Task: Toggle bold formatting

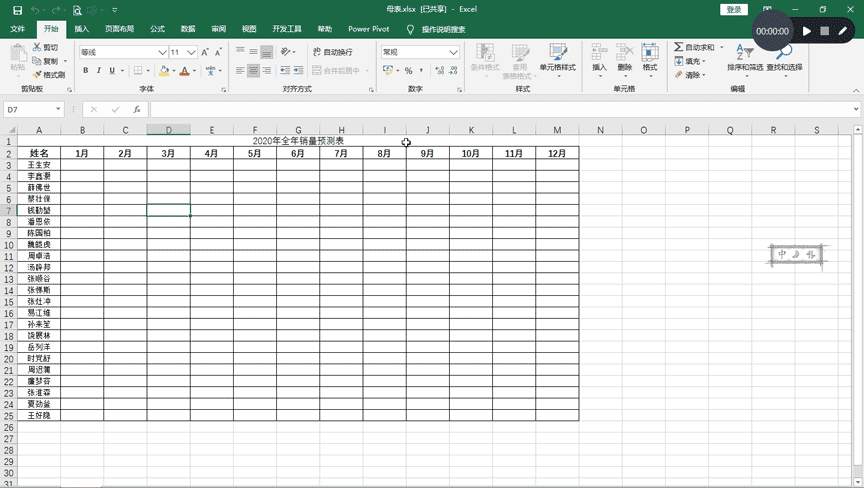Action: [85, 71]
